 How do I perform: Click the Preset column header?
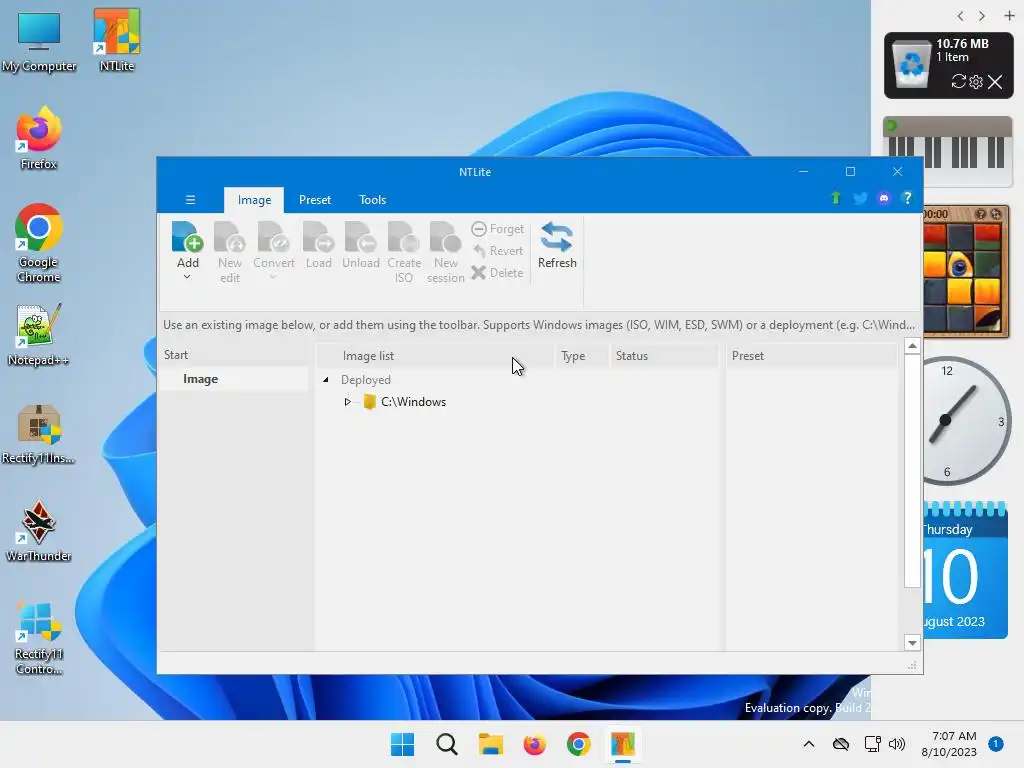[x=812, y=356]
